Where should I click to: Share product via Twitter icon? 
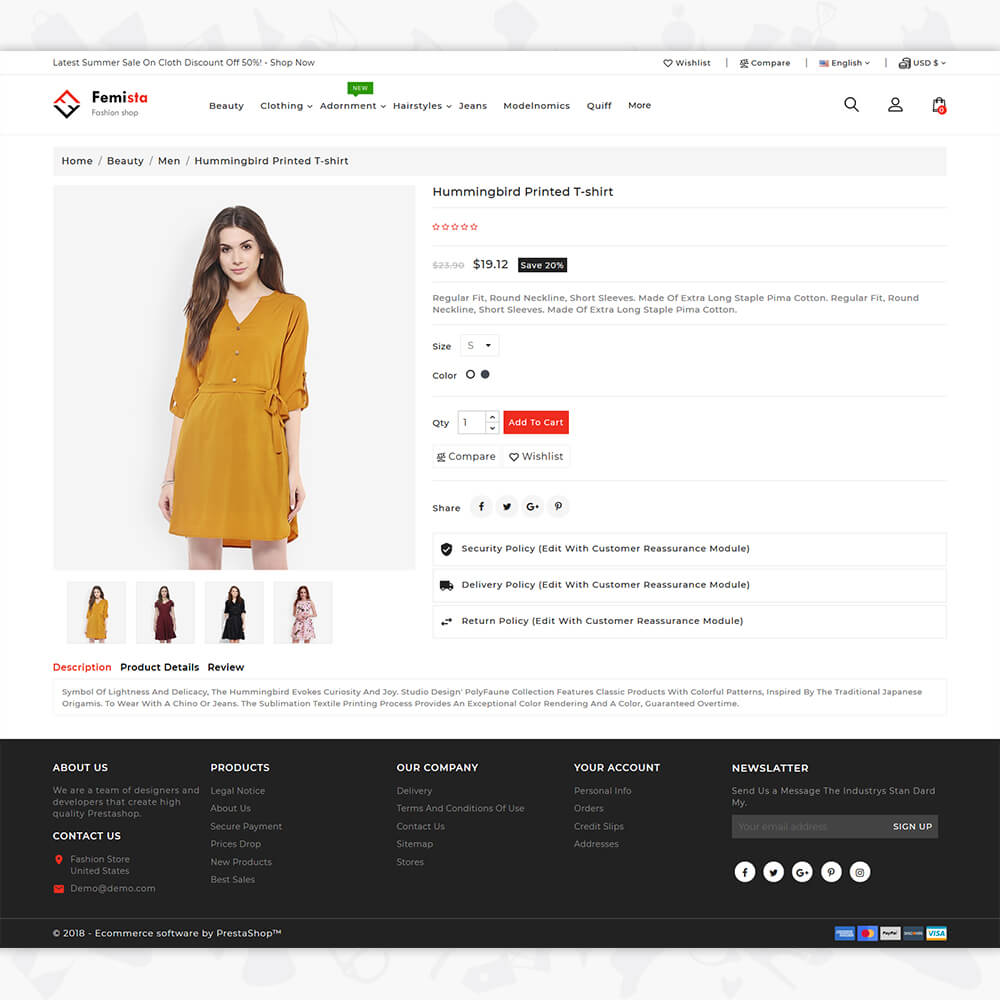[507, 507]
